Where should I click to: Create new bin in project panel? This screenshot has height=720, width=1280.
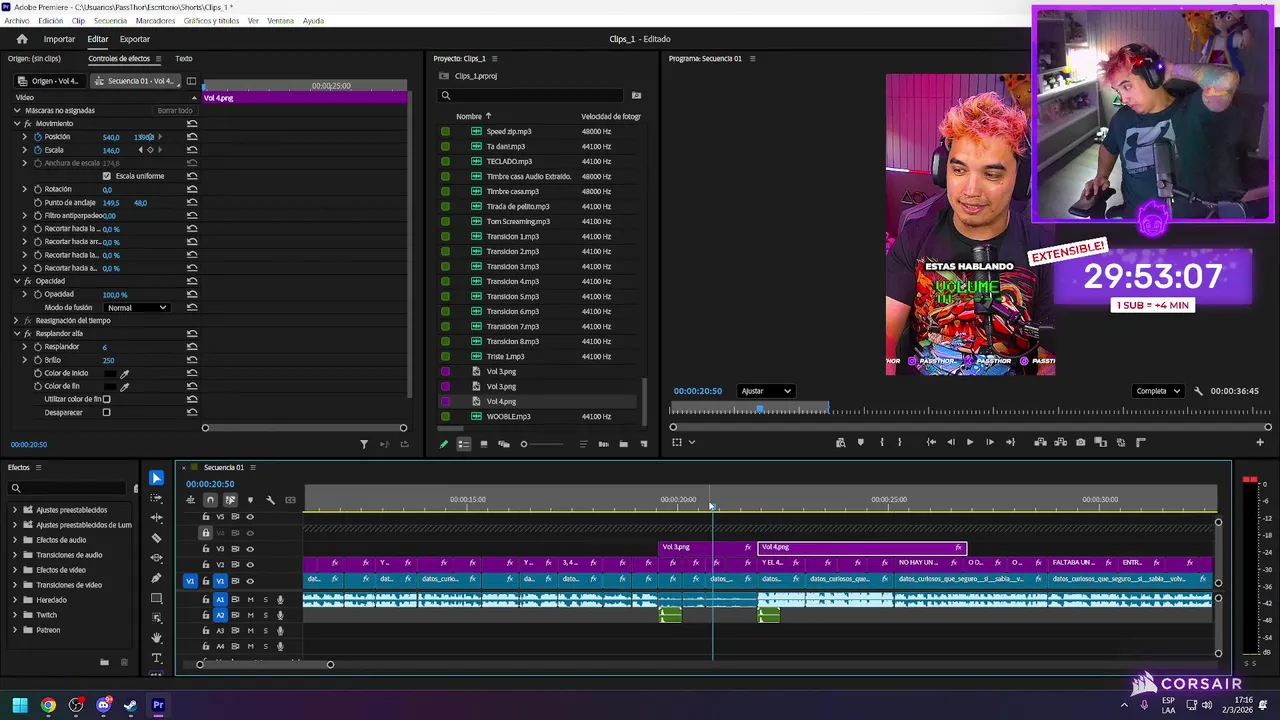623,444
